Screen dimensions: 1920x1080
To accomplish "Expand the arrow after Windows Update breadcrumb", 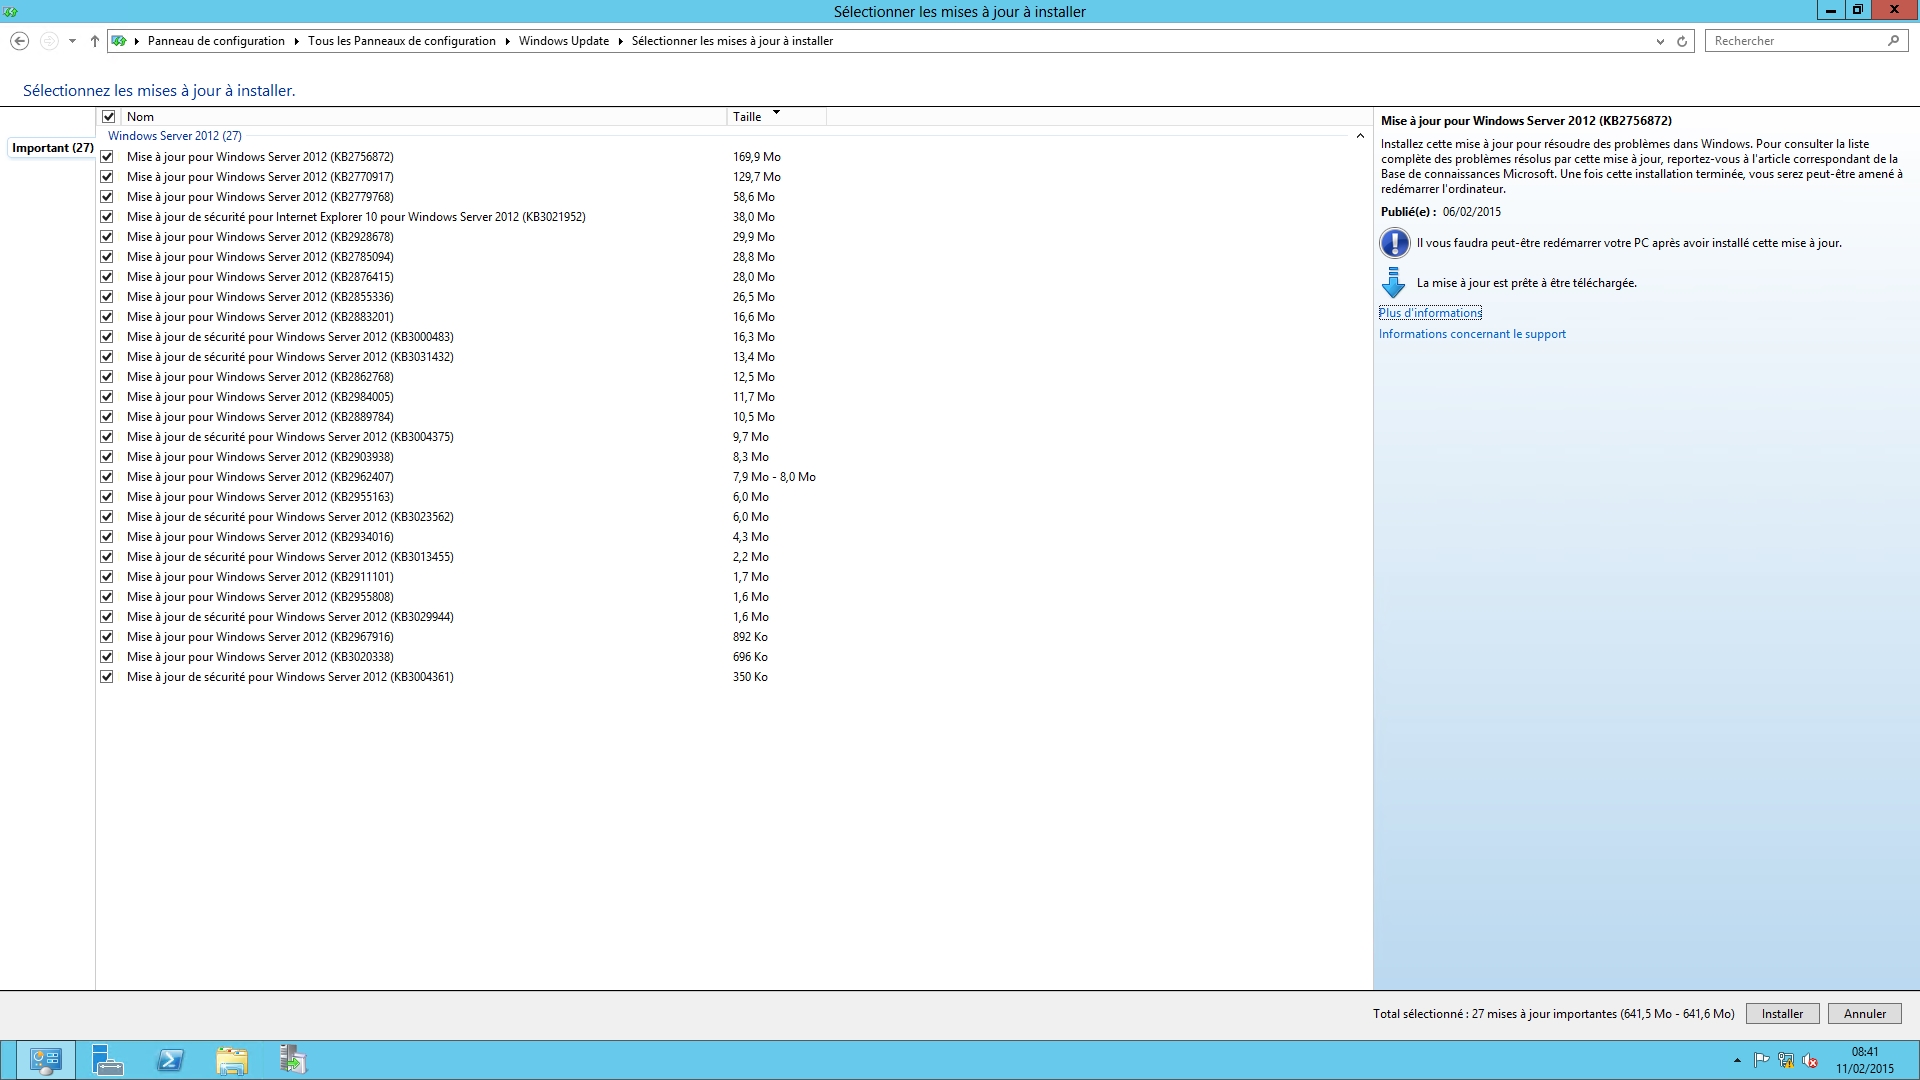I will point(621,41).
